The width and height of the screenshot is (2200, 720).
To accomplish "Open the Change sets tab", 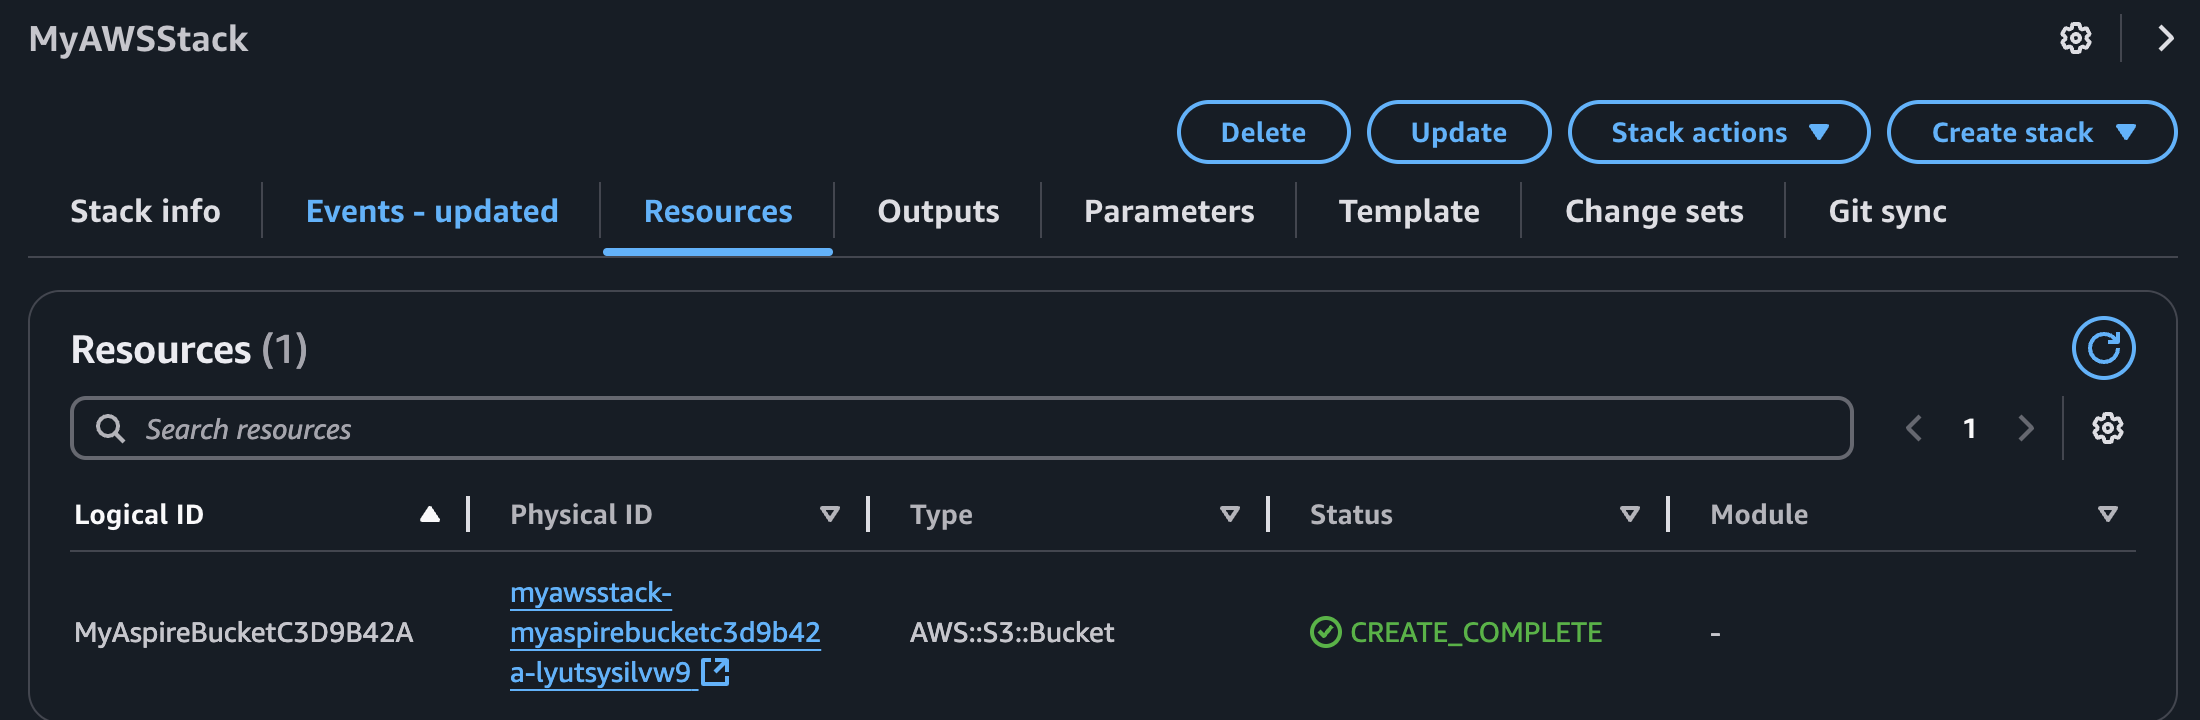I will (x=1654, y=211).
